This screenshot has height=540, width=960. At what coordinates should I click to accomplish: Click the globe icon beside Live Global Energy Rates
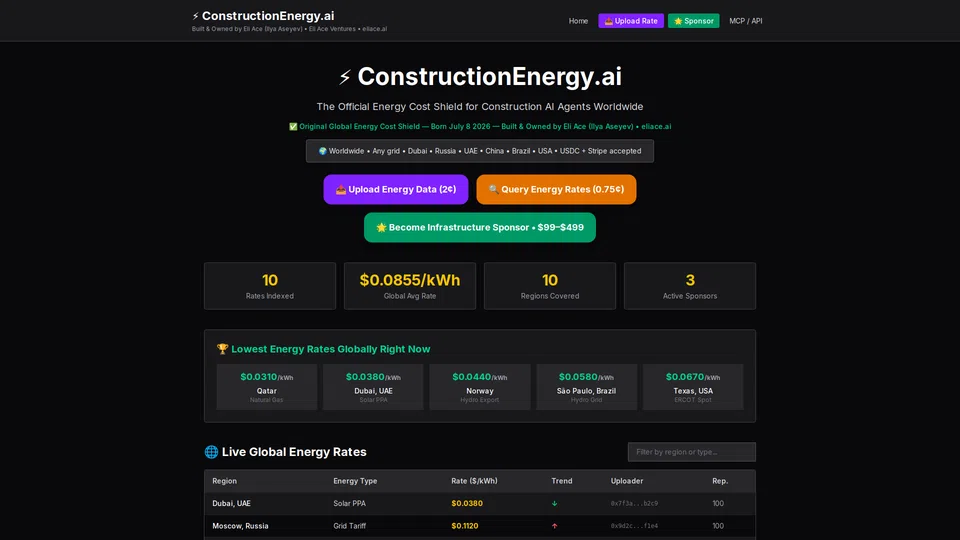(211, 452)
